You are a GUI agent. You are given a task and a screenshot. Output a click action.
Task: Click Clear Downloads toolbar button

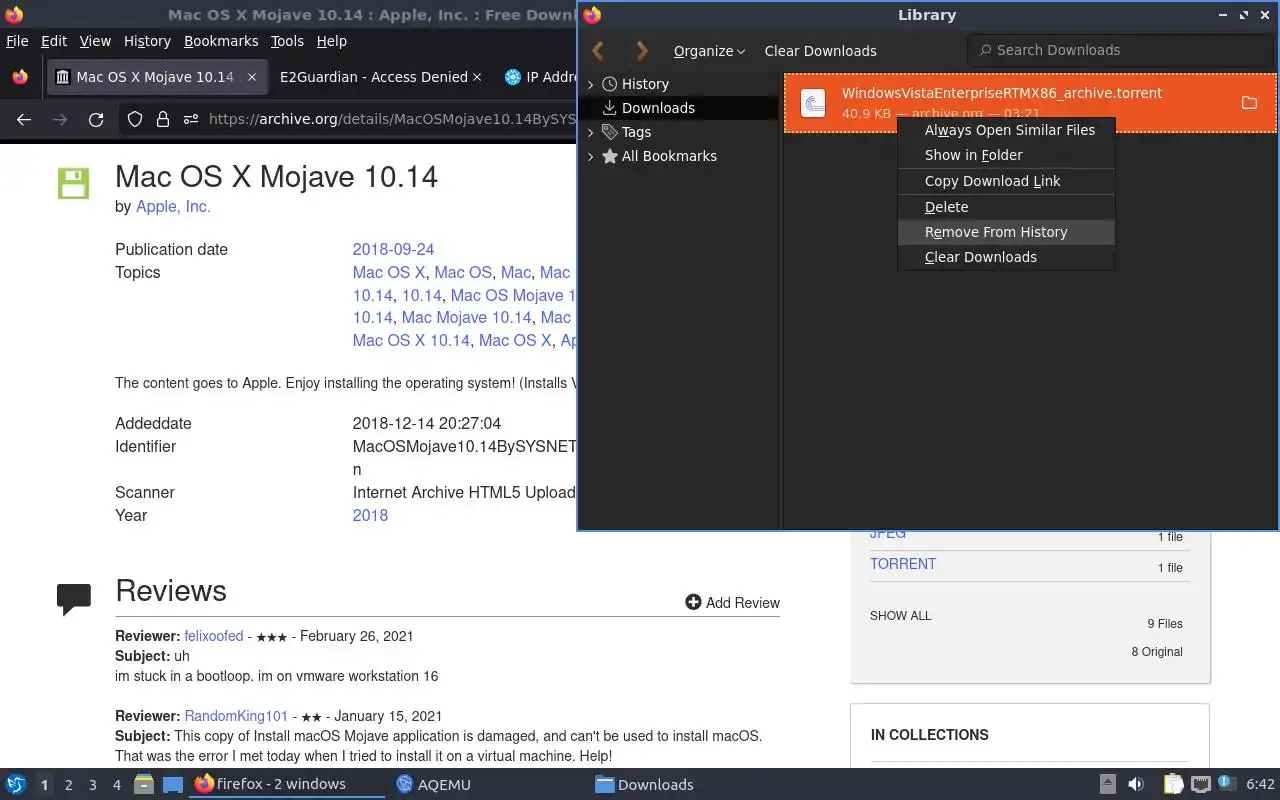pos(820,51)
